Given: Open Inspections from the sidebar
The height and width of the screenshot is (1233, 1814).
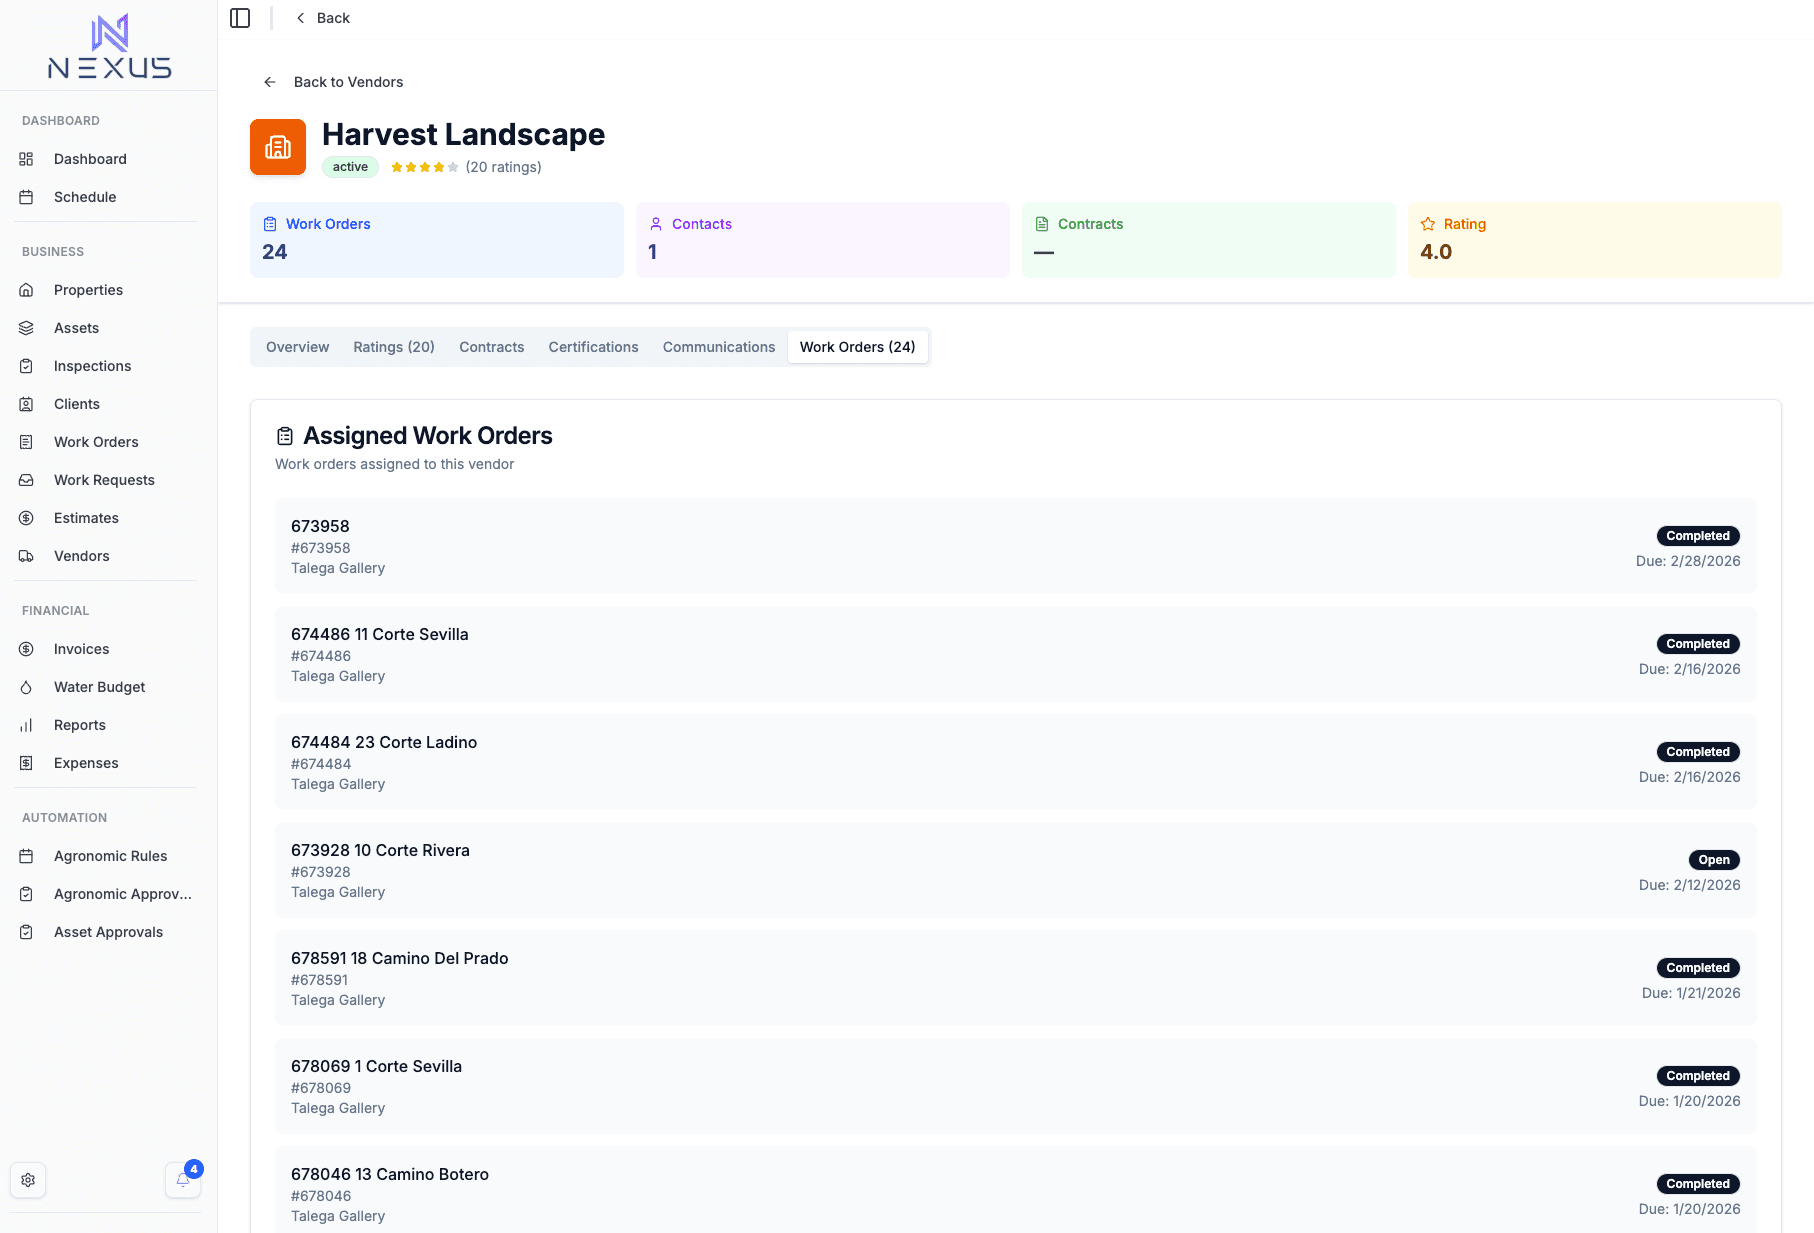Looking at the screenshot, I should point(92,366).
